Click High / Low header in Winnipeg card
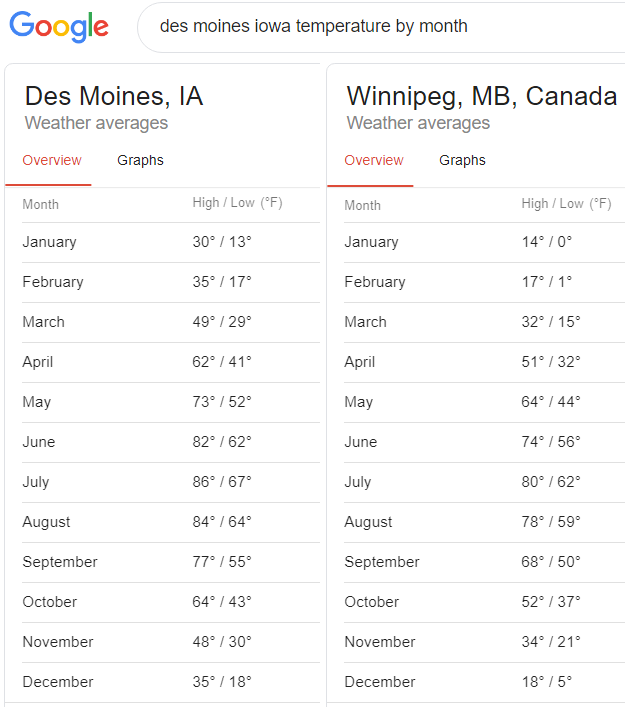 pos(566,204)
